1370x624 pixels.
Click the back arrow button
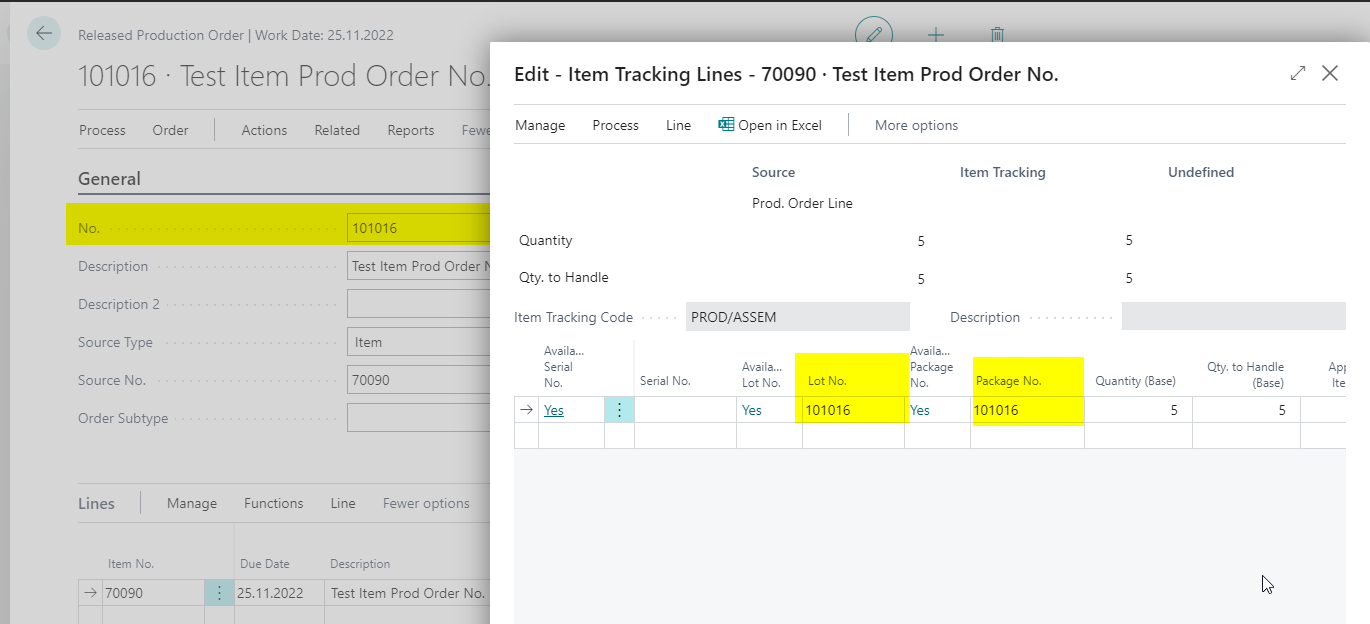44,34
